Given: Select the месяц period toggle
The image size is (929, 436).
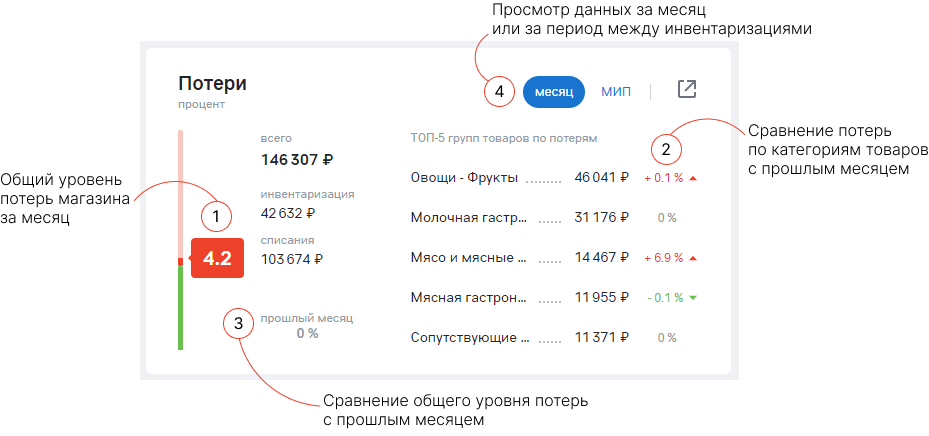Looking at the screenshot, I should 553,91.
